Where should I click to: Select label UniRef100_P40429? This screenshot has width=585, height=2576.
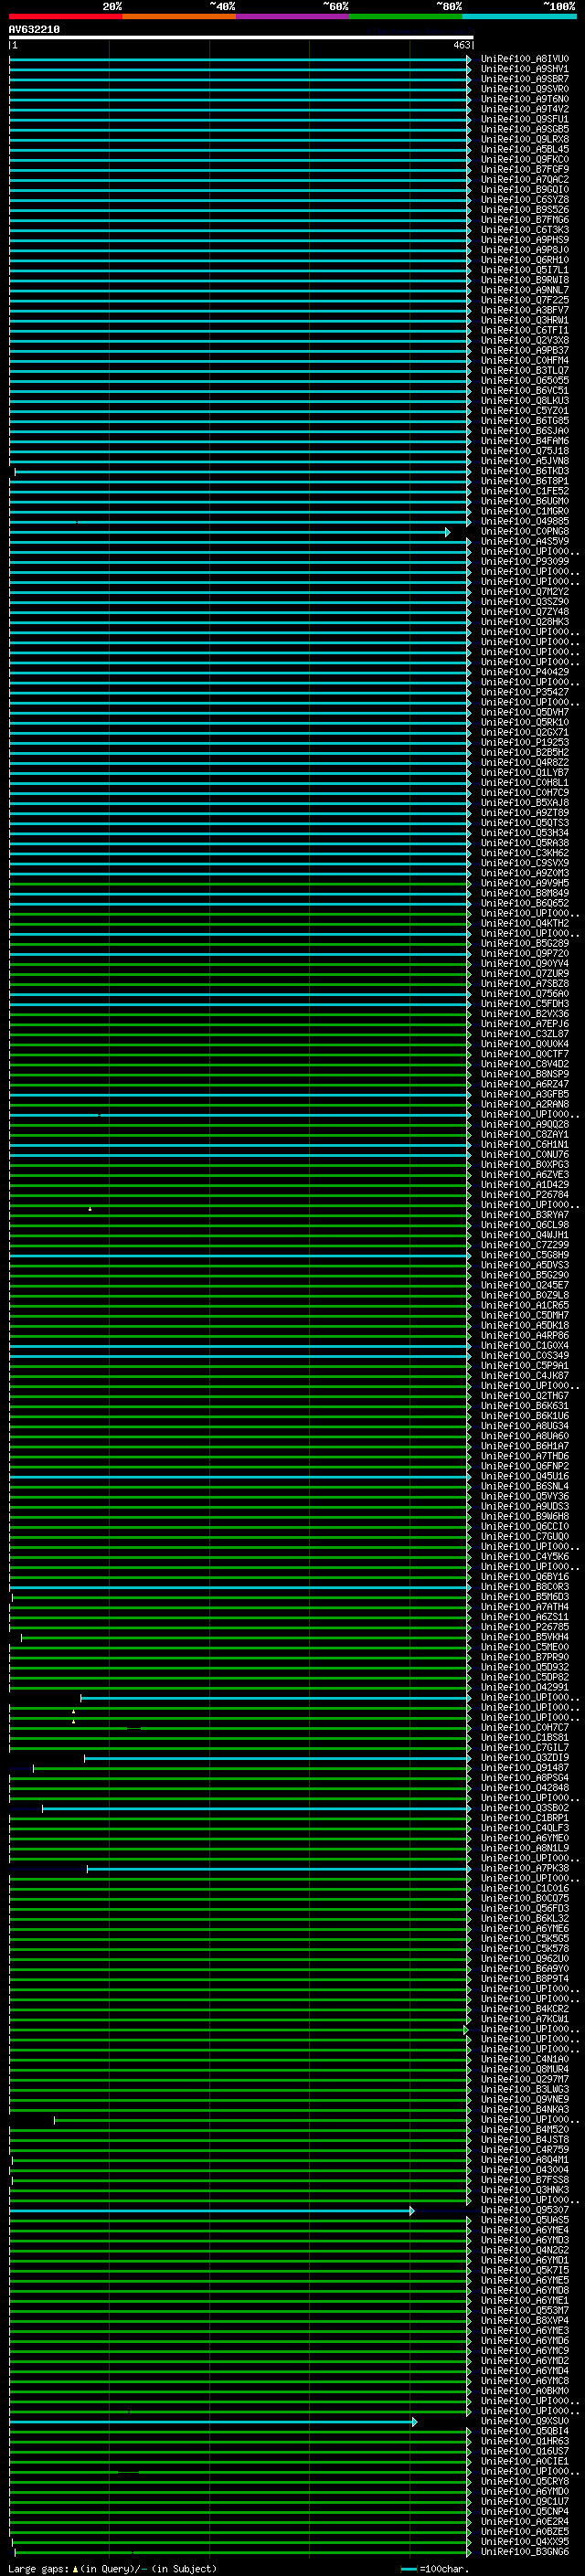(x=525, y=672)
